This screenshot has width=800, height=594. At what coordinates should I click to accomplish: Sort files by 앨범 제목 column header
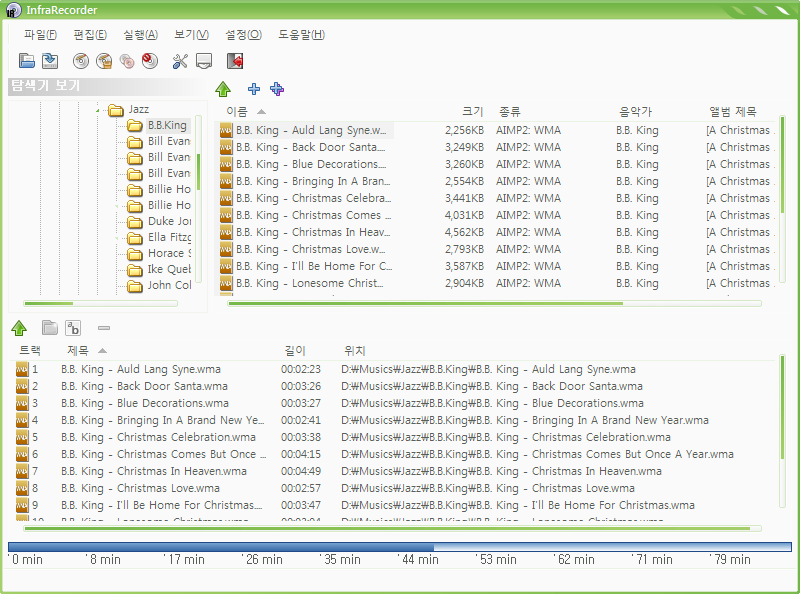(733, 112)
